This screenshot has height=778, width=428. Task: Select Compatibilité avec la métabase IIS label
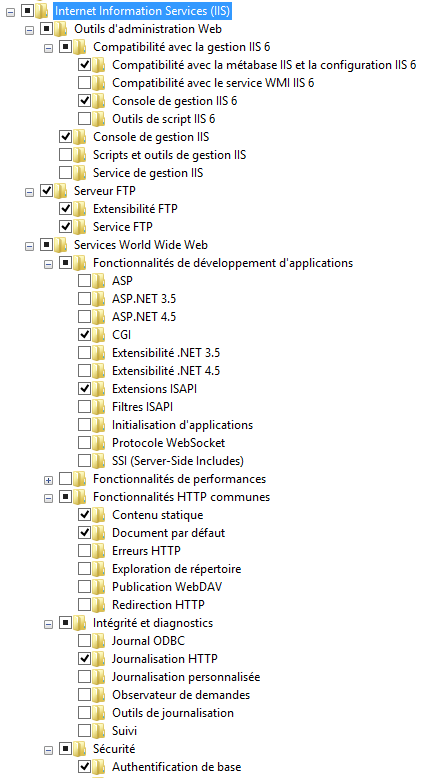[264, 65]
